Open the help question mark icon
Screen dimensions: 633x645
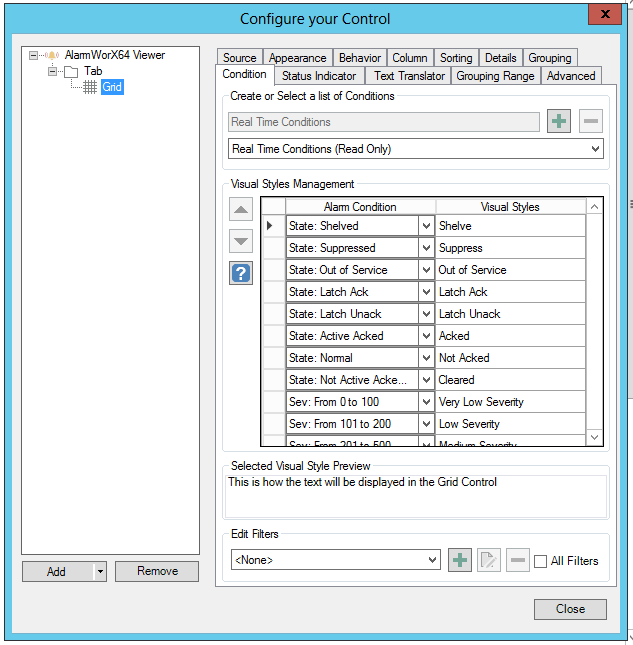pos(241,273)
